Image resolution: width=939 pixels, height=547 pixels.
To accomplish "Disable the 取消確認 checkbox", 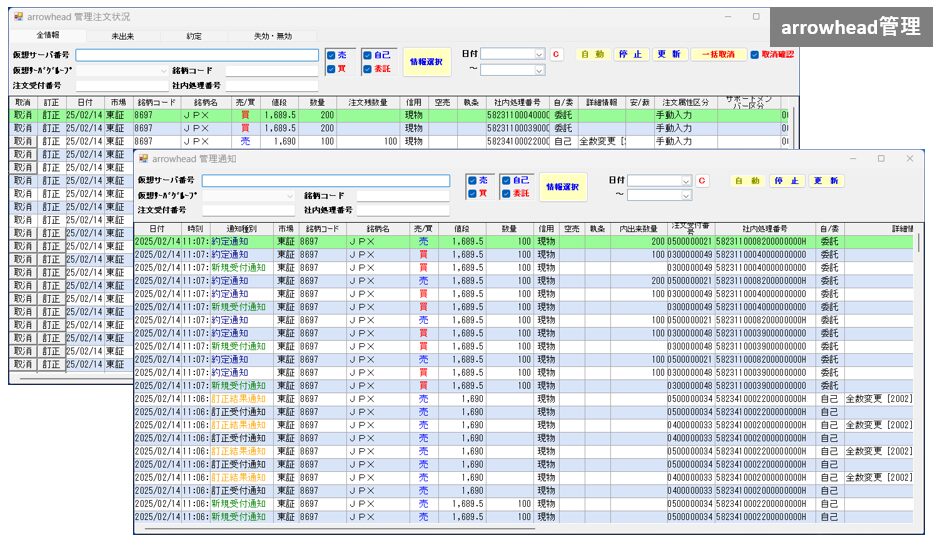I will pos(755,55).
